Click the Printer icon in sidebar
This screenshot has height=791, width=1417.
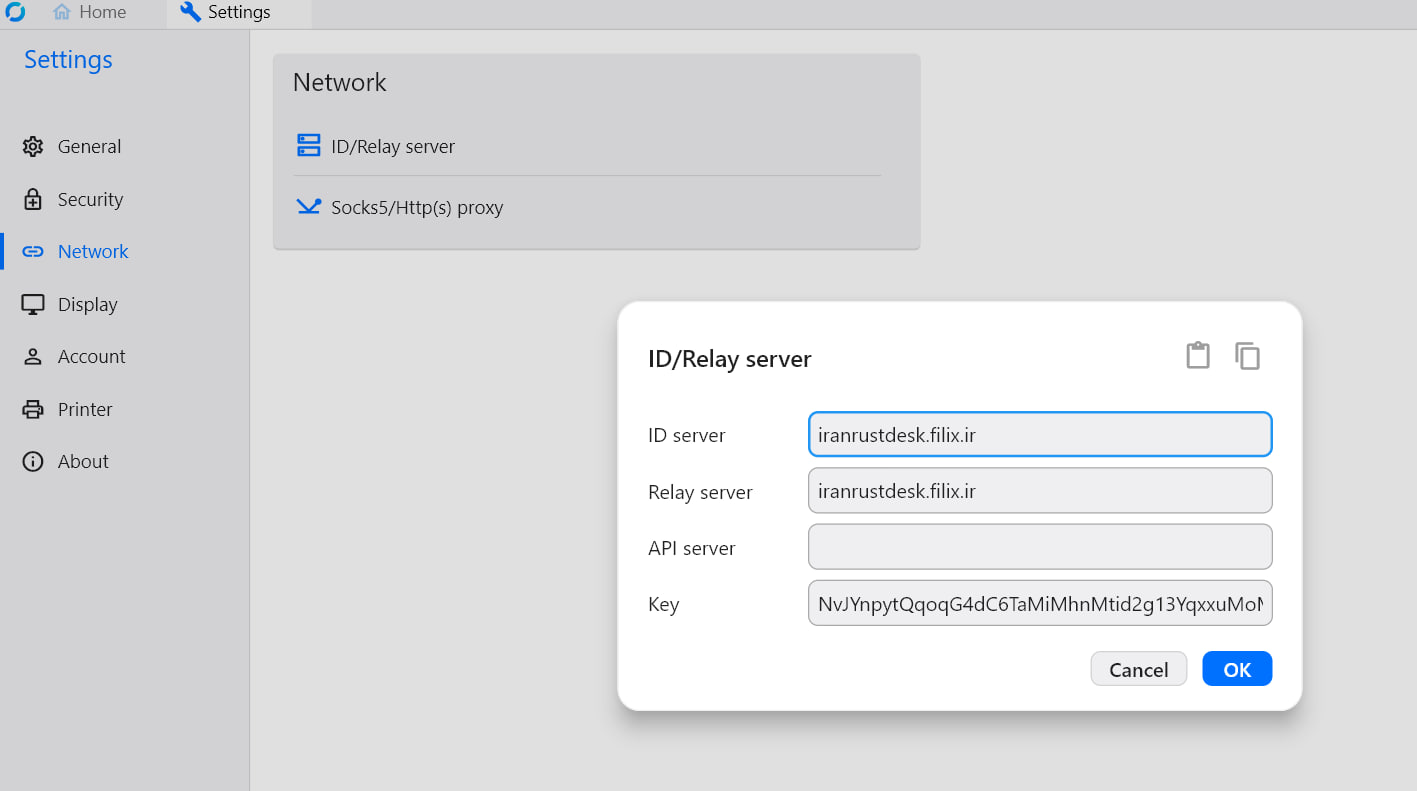tap(33, 409)
